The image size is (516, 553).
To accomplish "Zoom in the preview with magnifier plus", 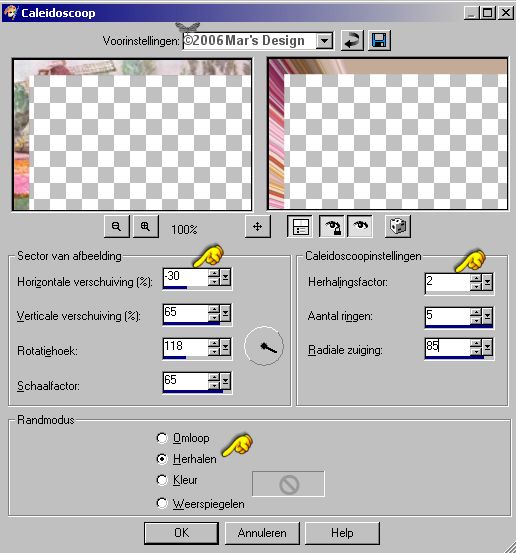I will pyautogui.click(x=146, y=226).
